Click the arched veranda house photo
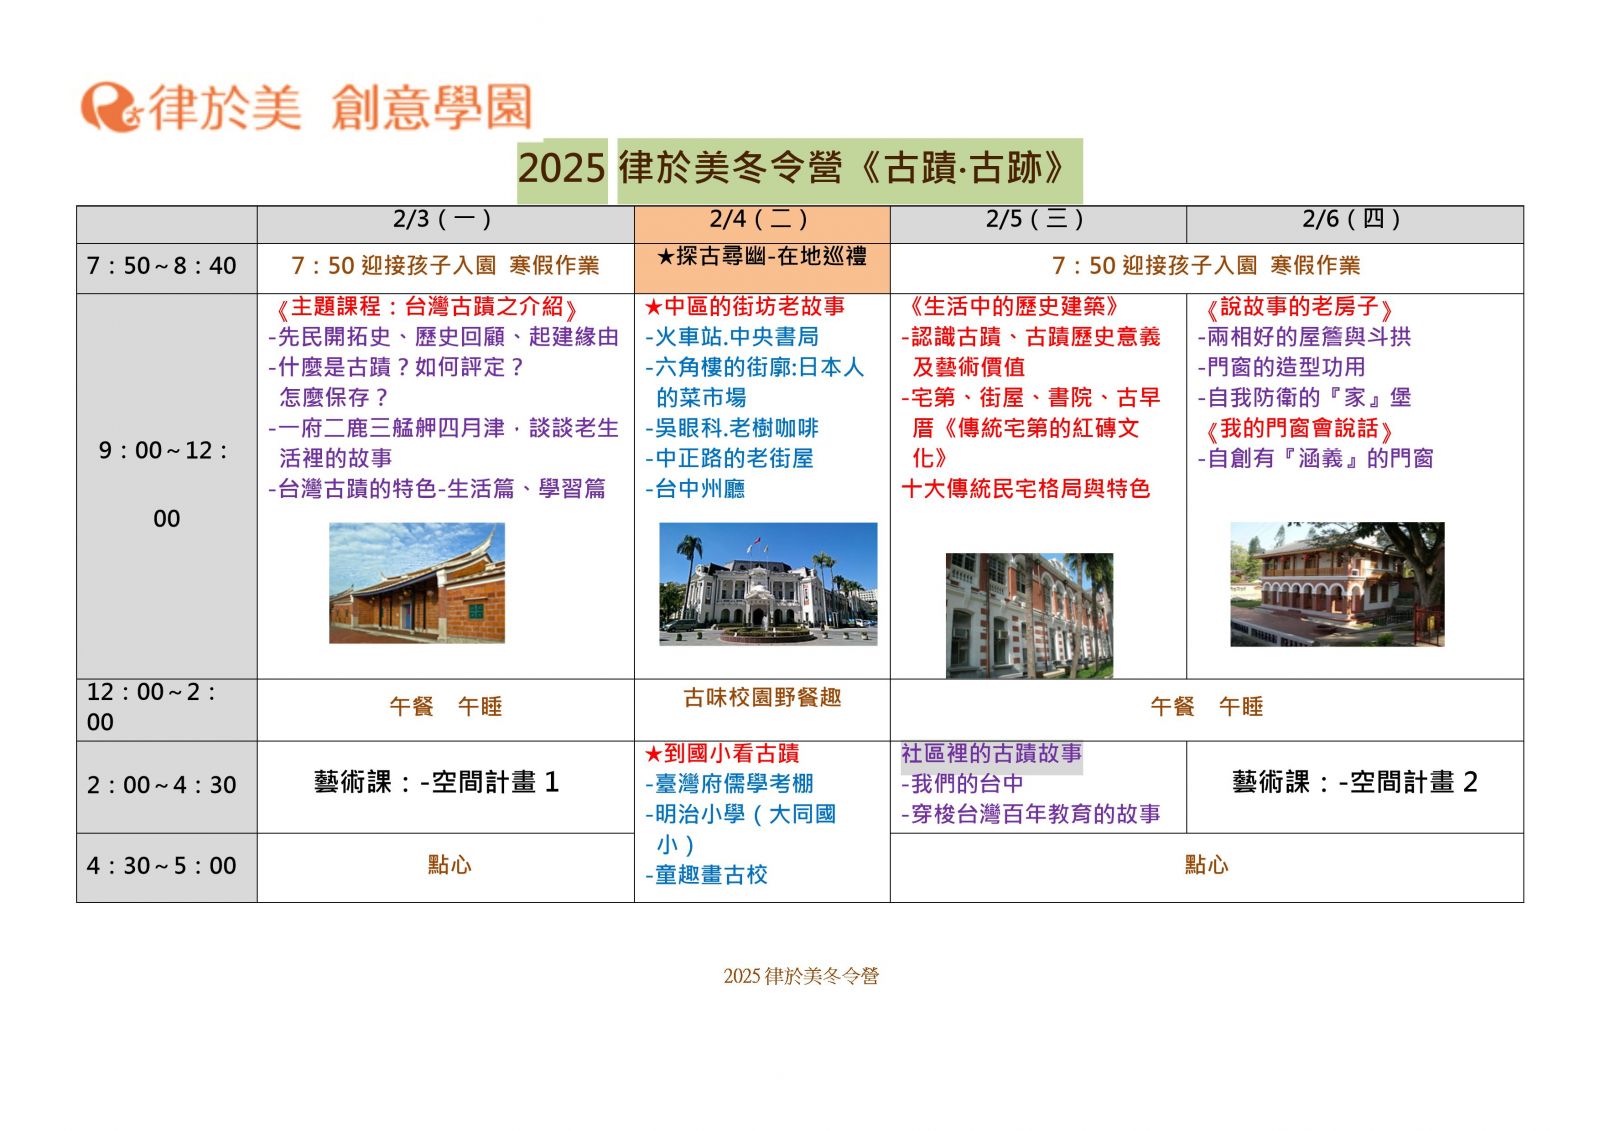Image resolution: width=1600 pixels, height=1131 pixels. [x=1337, y=584]
